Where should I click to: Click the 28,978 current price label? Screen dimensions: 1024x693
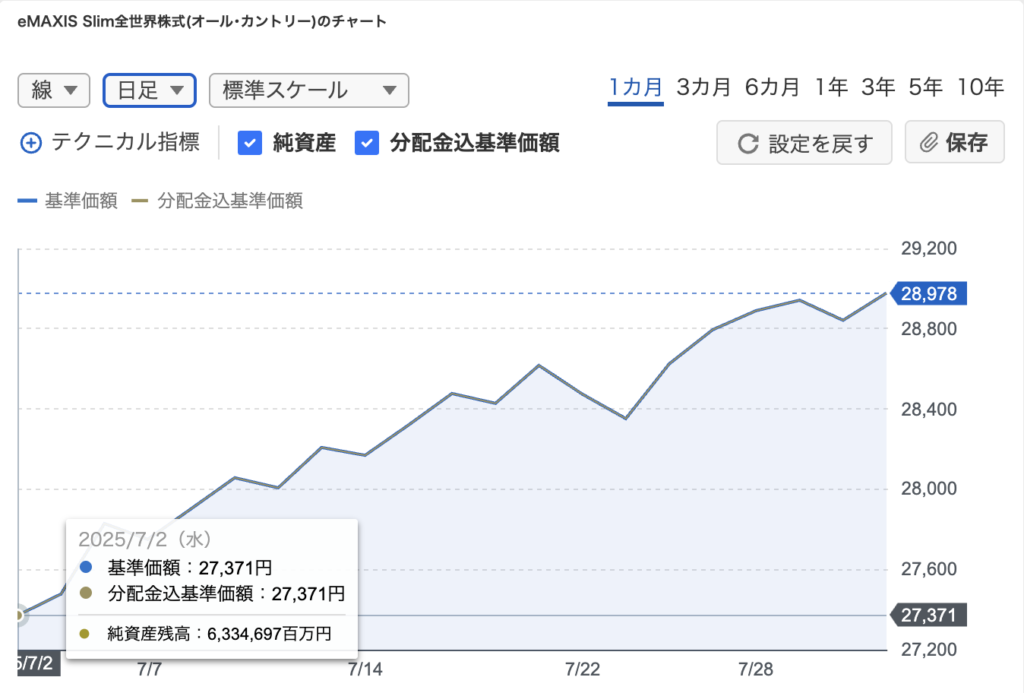tap(928, 294)
